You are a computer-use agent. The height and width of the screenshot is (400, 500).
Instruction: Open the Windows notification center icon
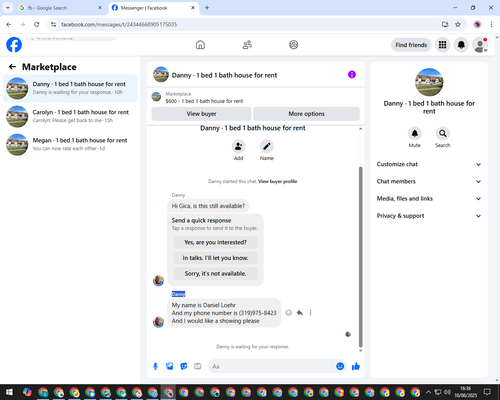pyautogui.click(x=487, y=392)
